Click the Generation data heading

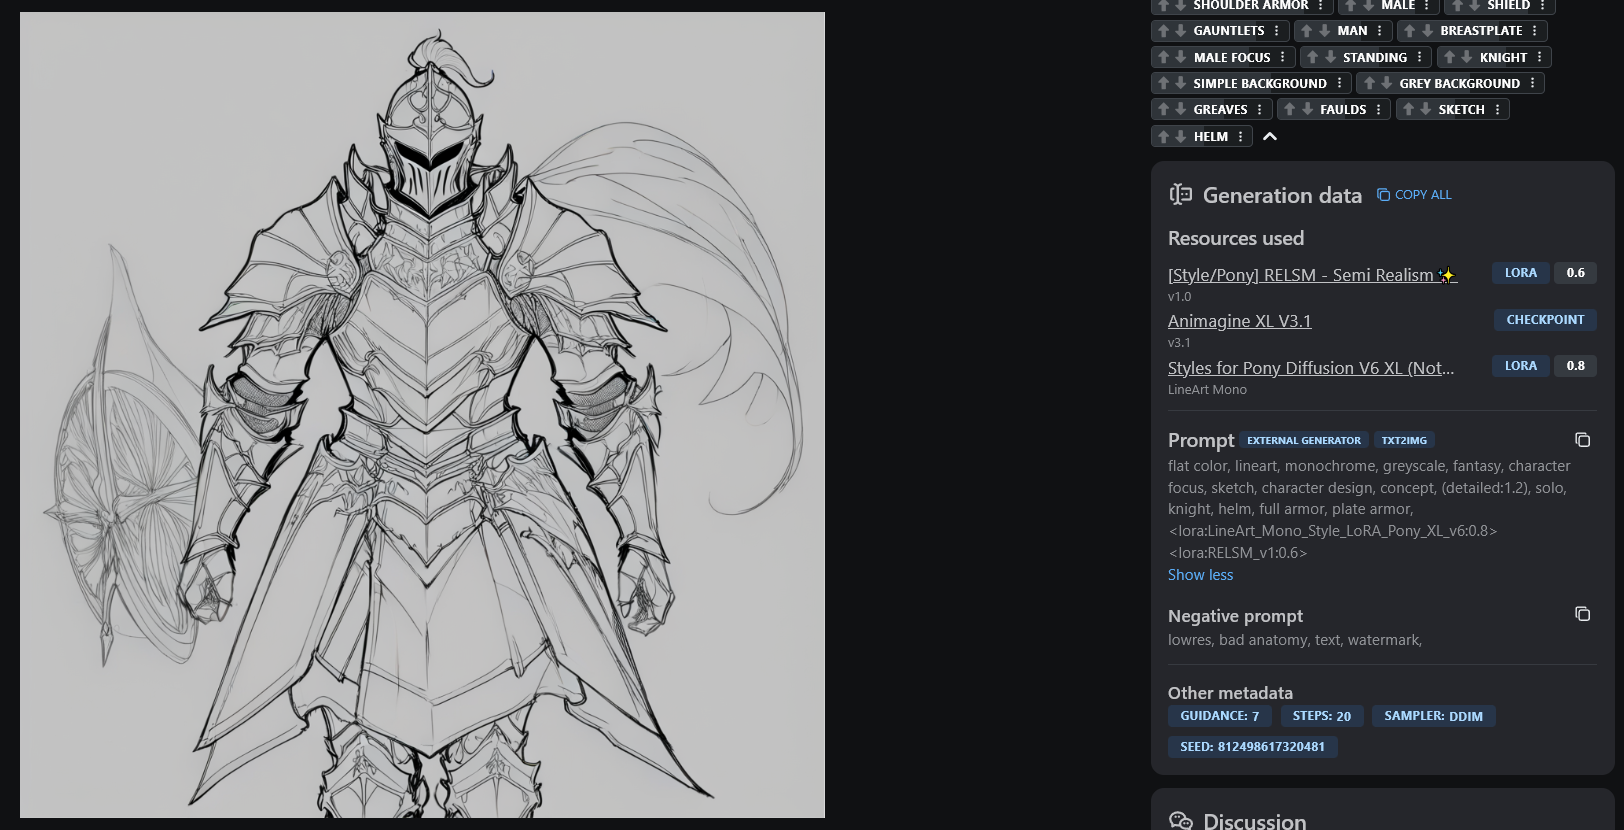[1282, 195]
